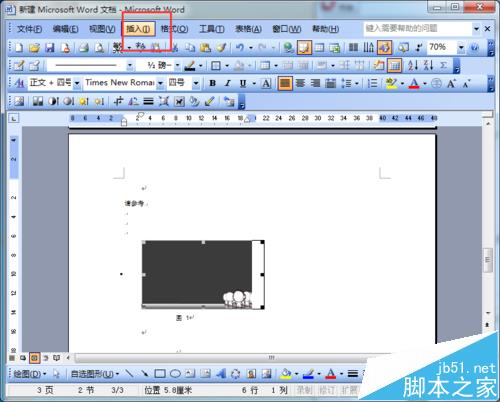Click Set Transparent Color tool
Viewport: 500px width, 402px height.
(x=209, y=101)
